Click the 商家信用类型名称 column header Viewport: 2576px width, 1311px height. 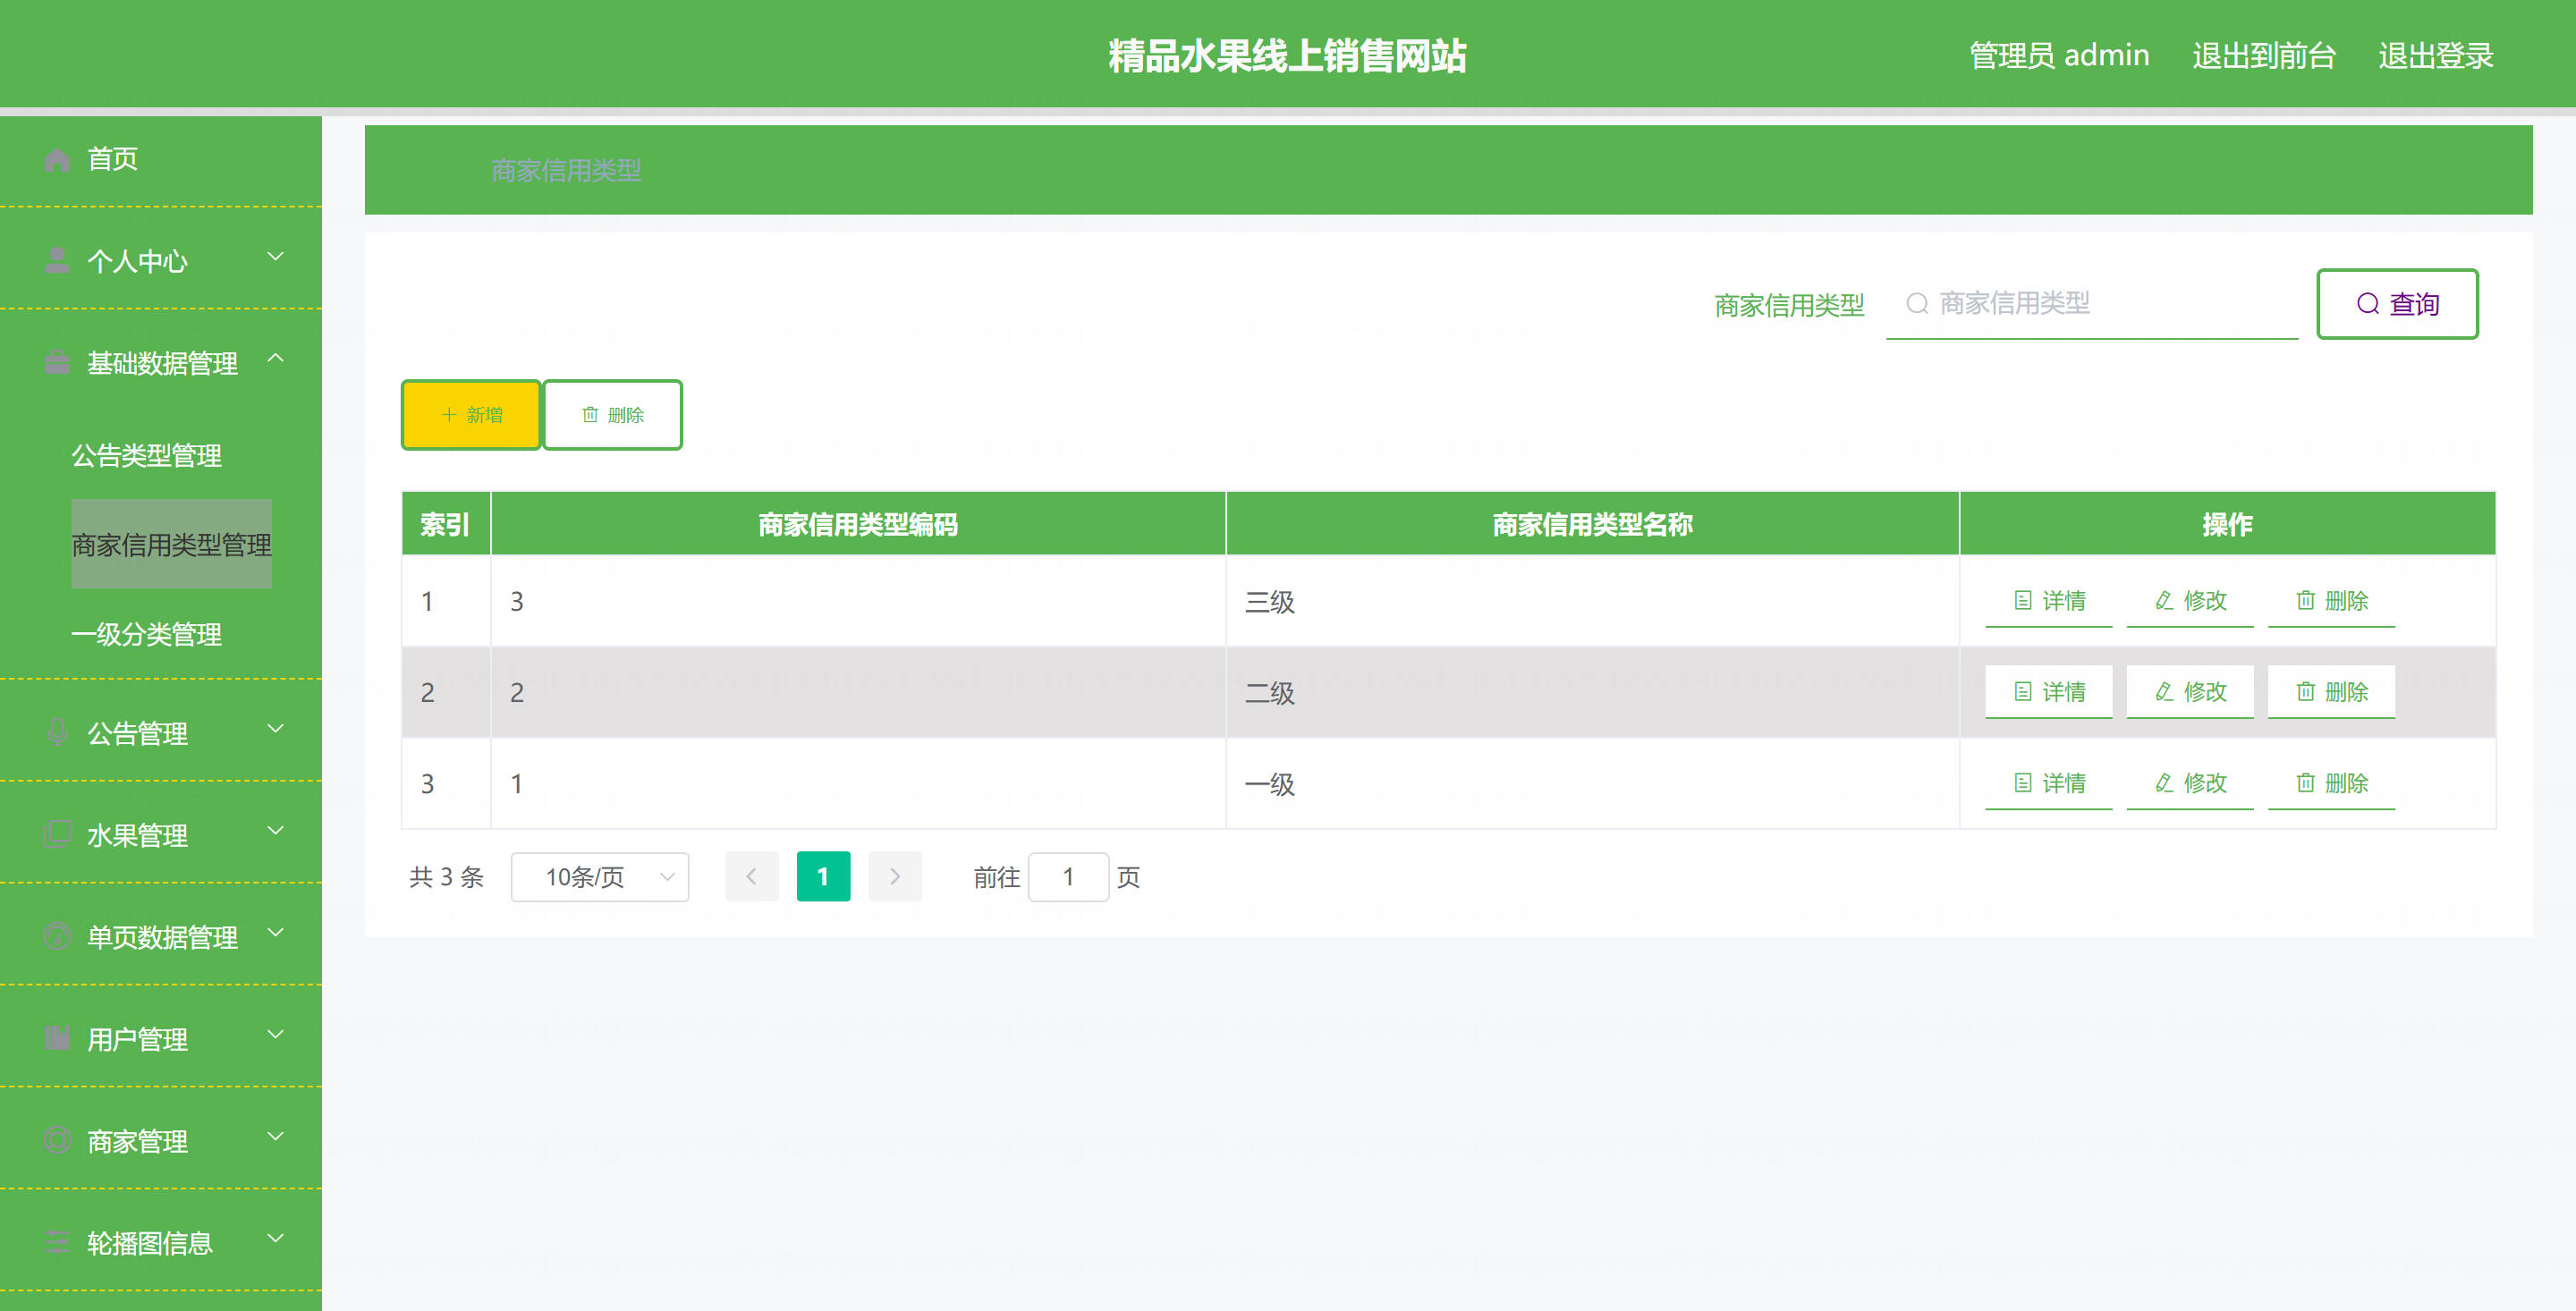coord(1592,524)
